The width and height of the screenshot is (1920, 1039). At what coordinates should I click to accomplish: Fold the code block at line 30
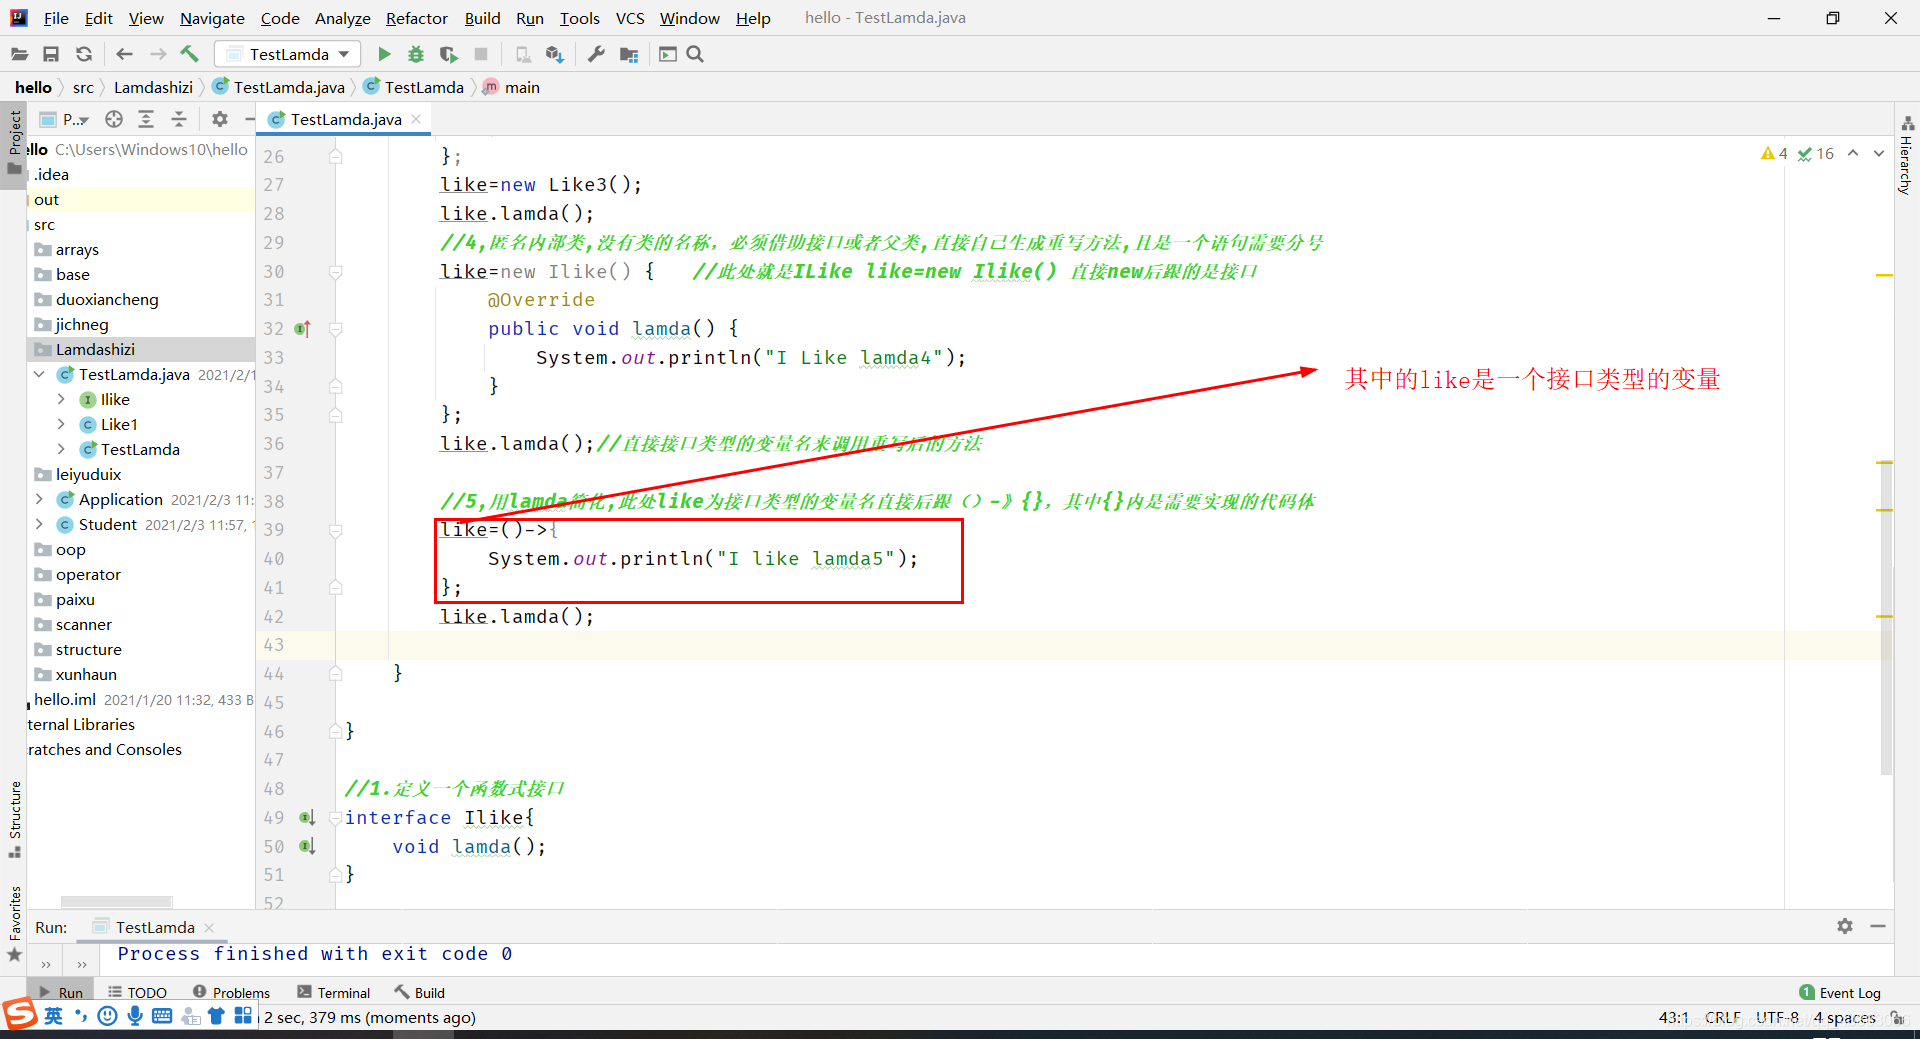point(336,272)
